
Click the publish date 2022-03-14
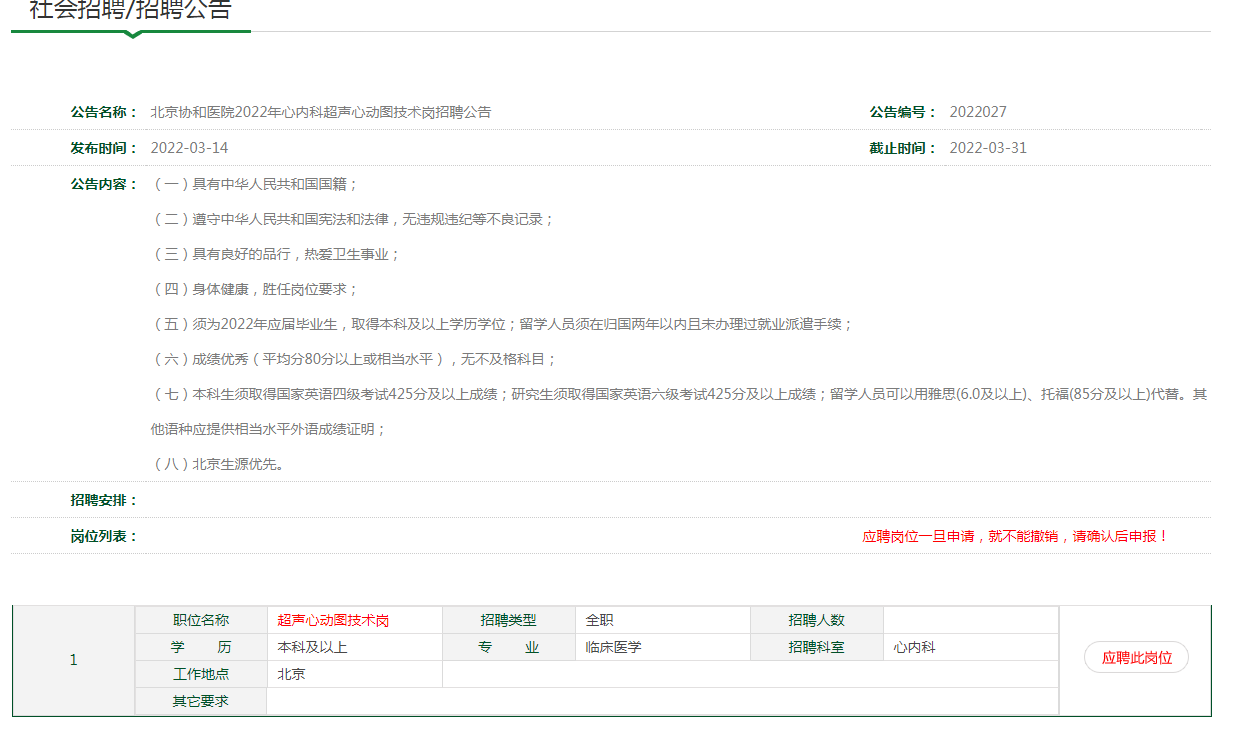(189, 148)
